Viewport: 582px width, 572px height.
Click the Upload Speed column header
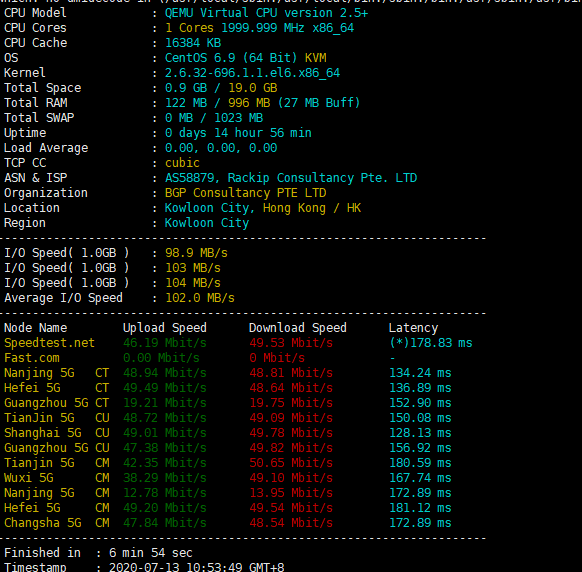(165, 328)
